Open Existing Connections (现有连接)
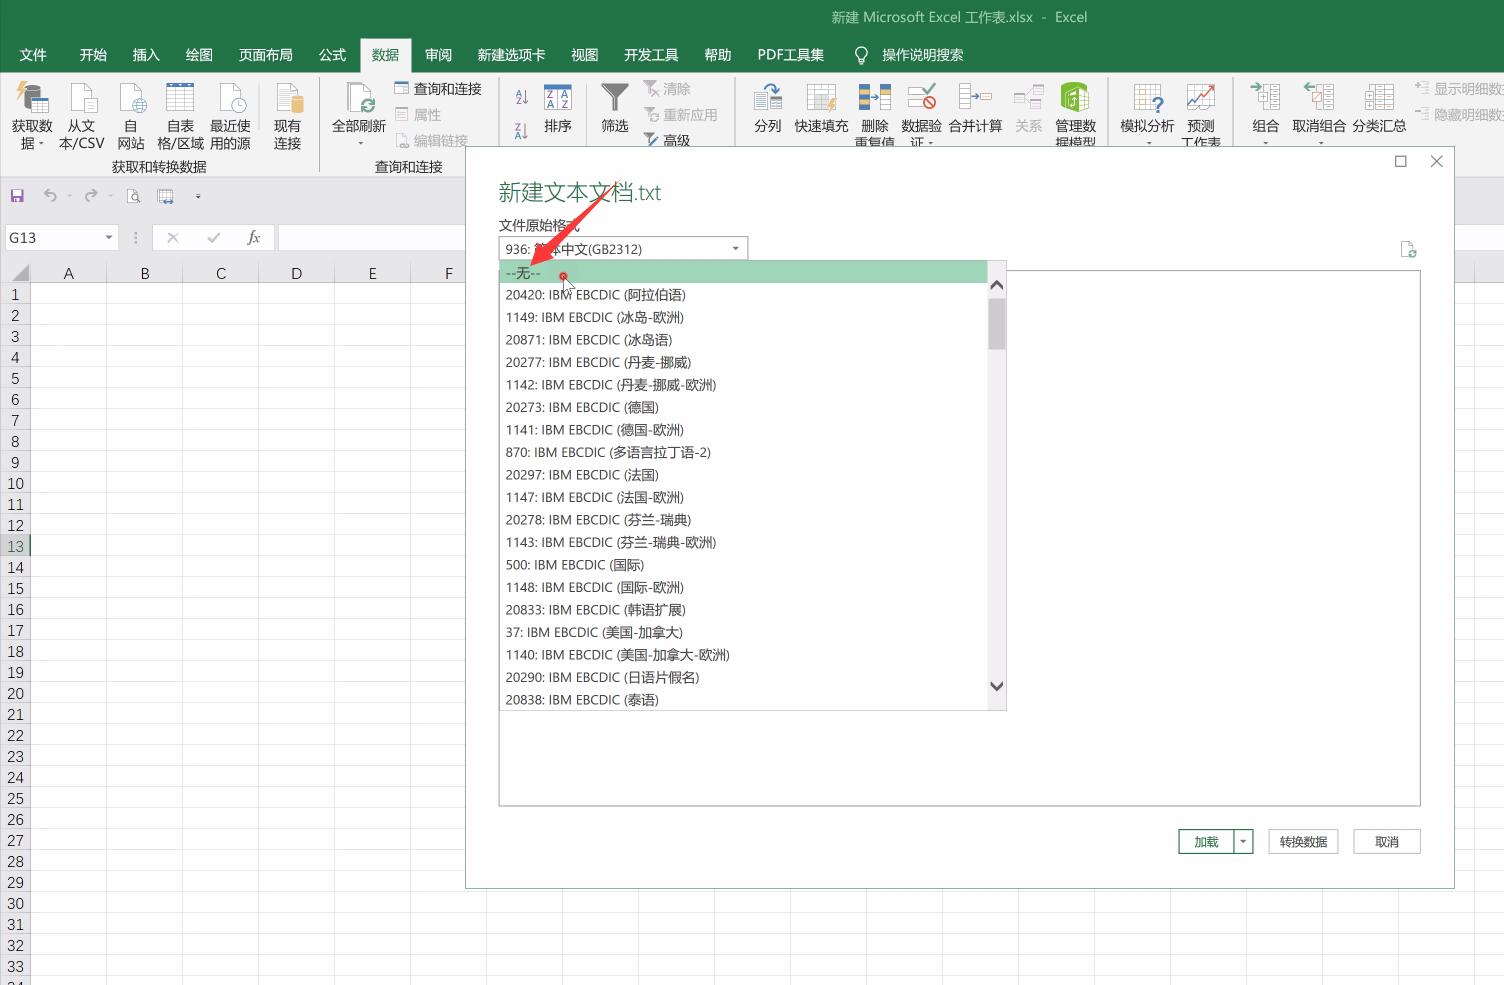This screenshot has height=985, width=1504. (287, 116)
